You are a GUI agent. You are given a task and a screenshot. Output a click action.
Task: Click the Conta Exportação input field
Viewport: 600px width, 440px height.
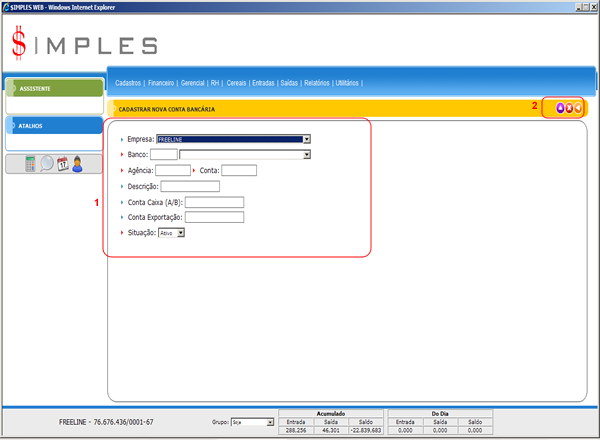[x=215, y=217]
